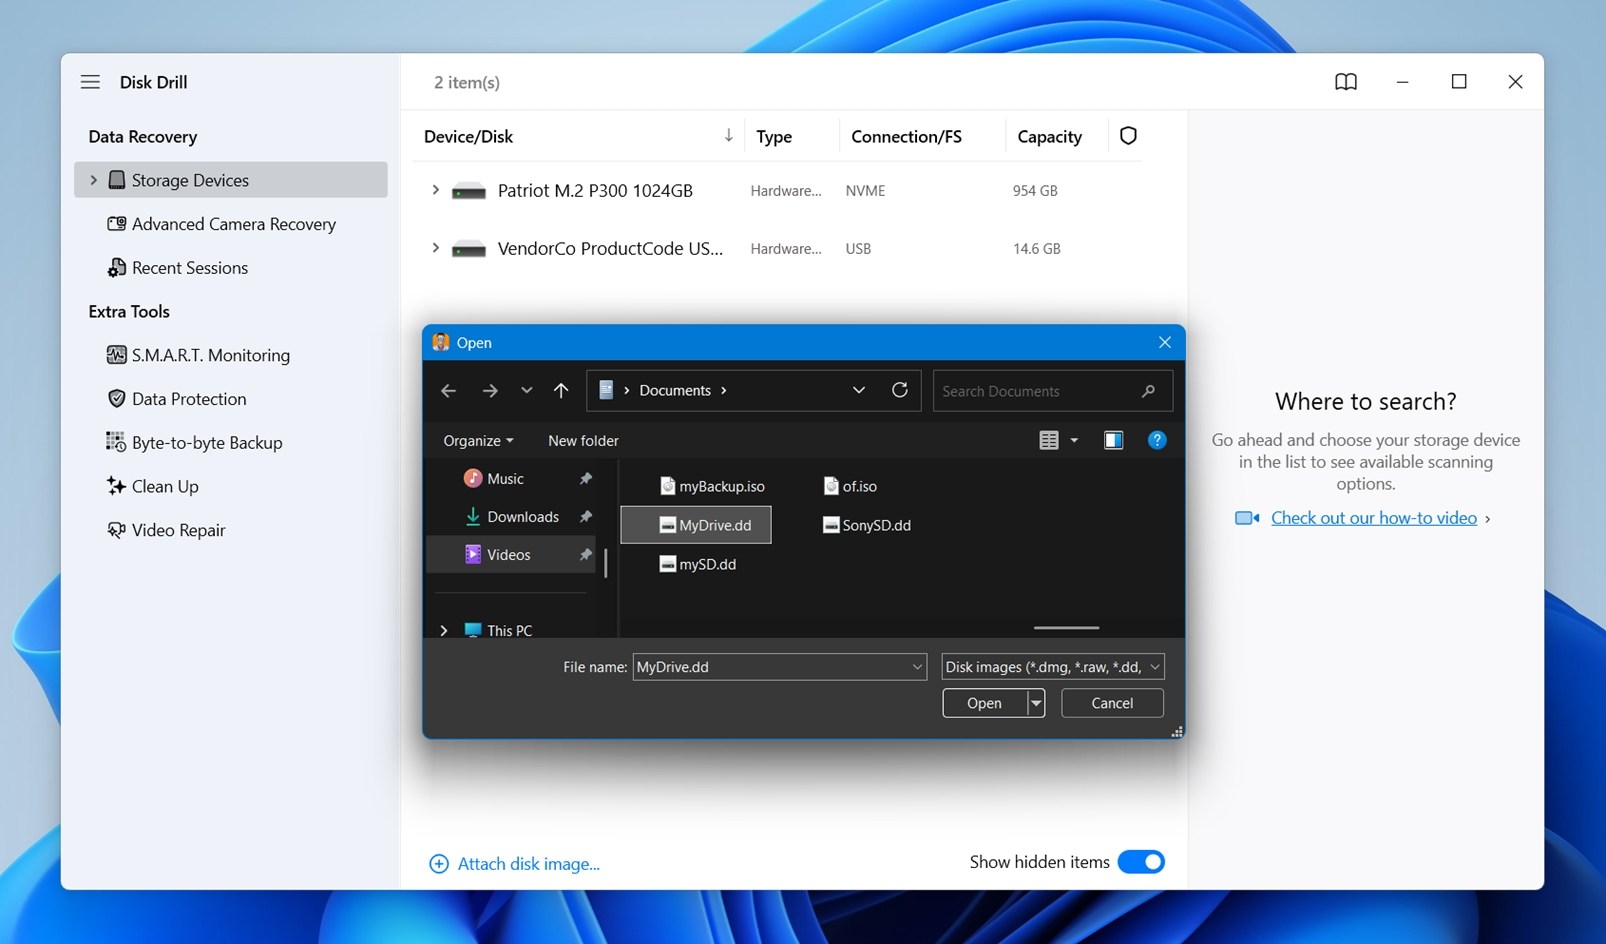
Task: Open the book help icon in title bar
Action: pos(1346,82)
